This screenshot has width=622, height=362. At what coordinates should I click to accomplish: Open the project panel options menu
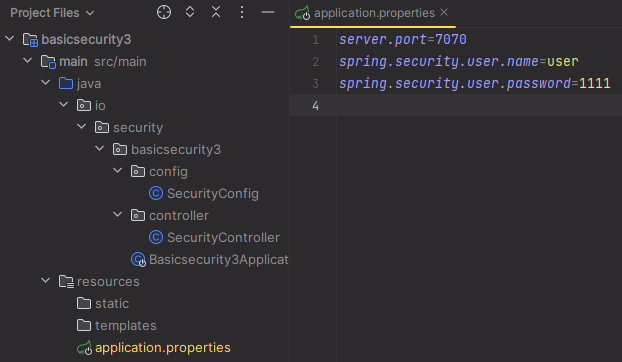point(242,12)
